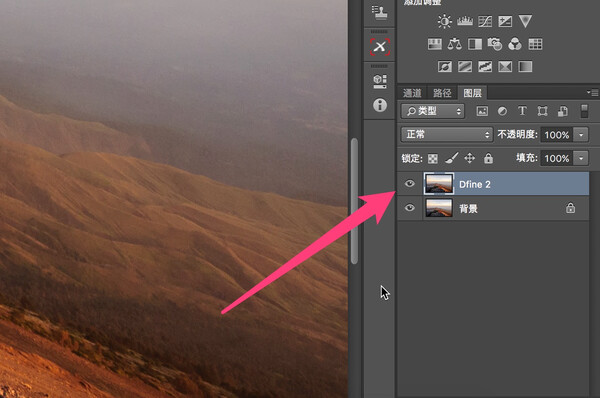600x398 pixels.
Task: Switch to the 路径 tab
Action: coord(442,93)
